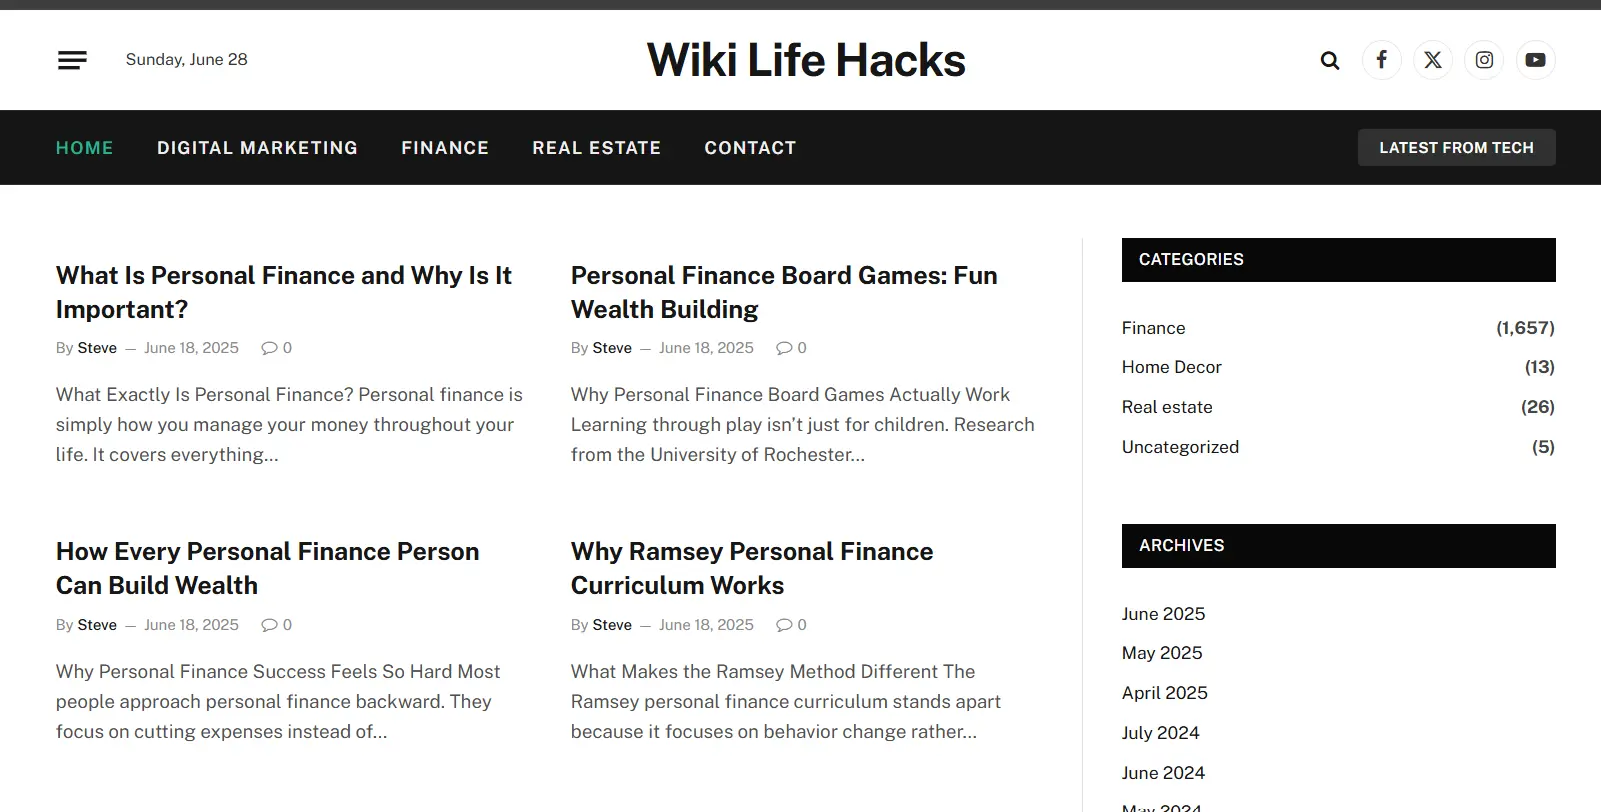Open the June 2025 archive link
1601x812 pixels.
(x=1163, y=614)
